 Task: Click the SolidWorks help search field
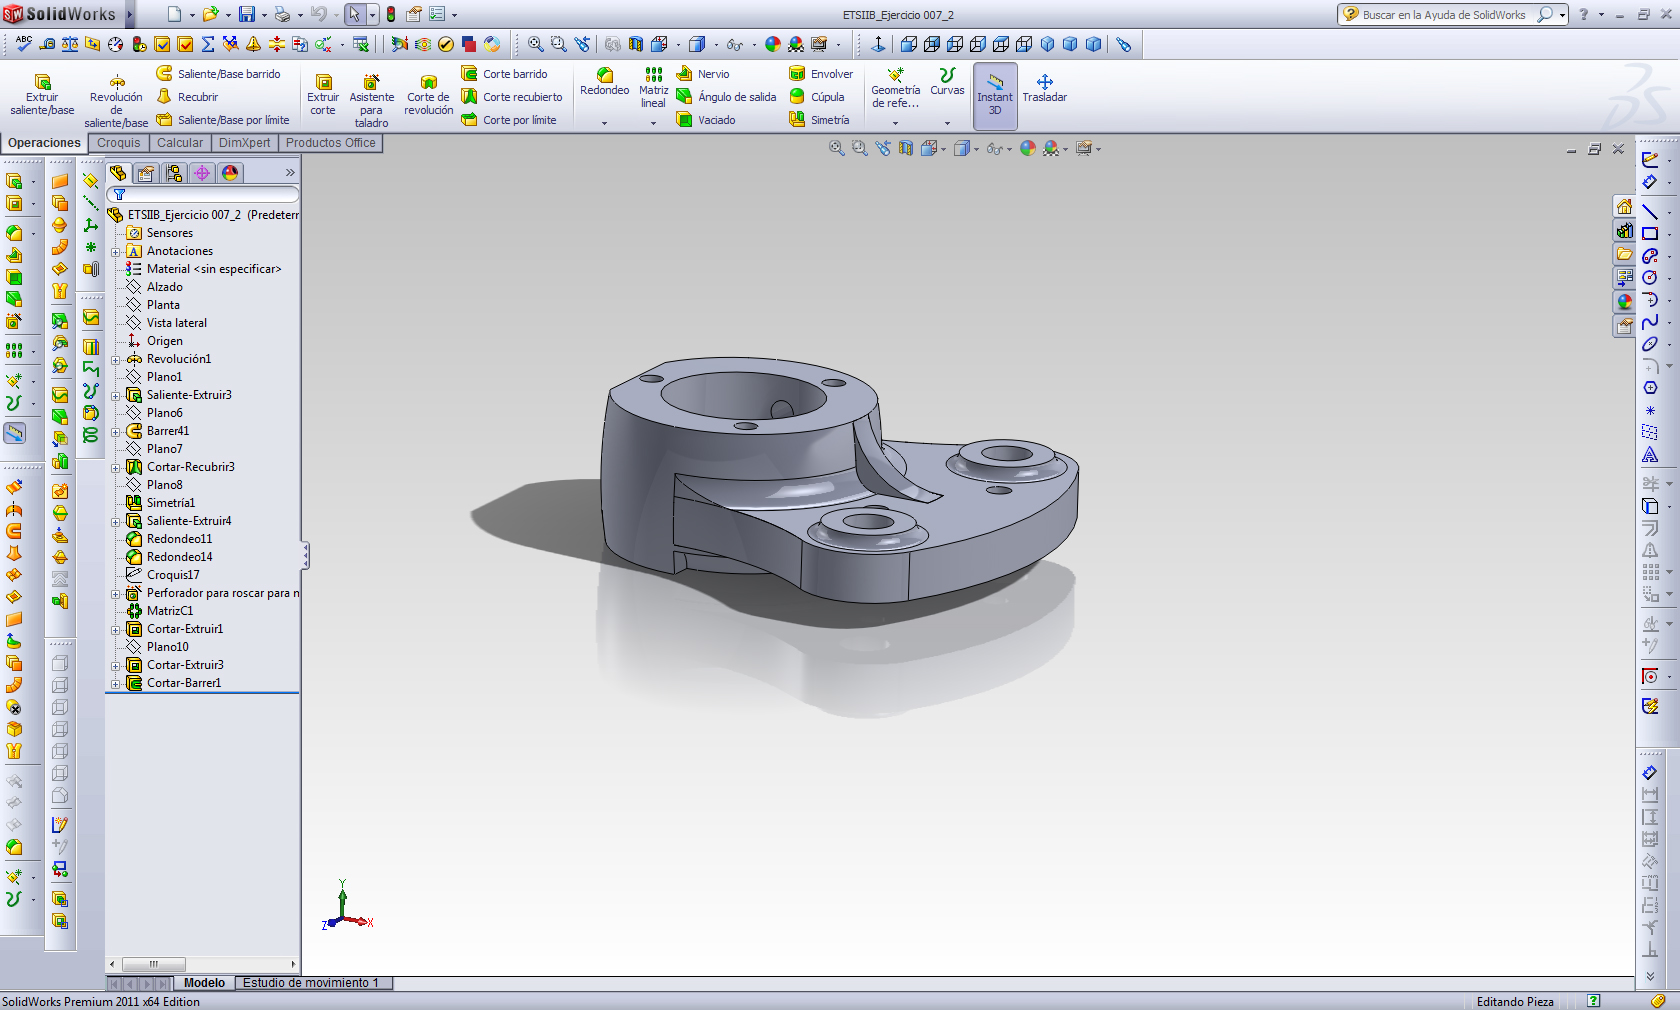(1443, 15)
